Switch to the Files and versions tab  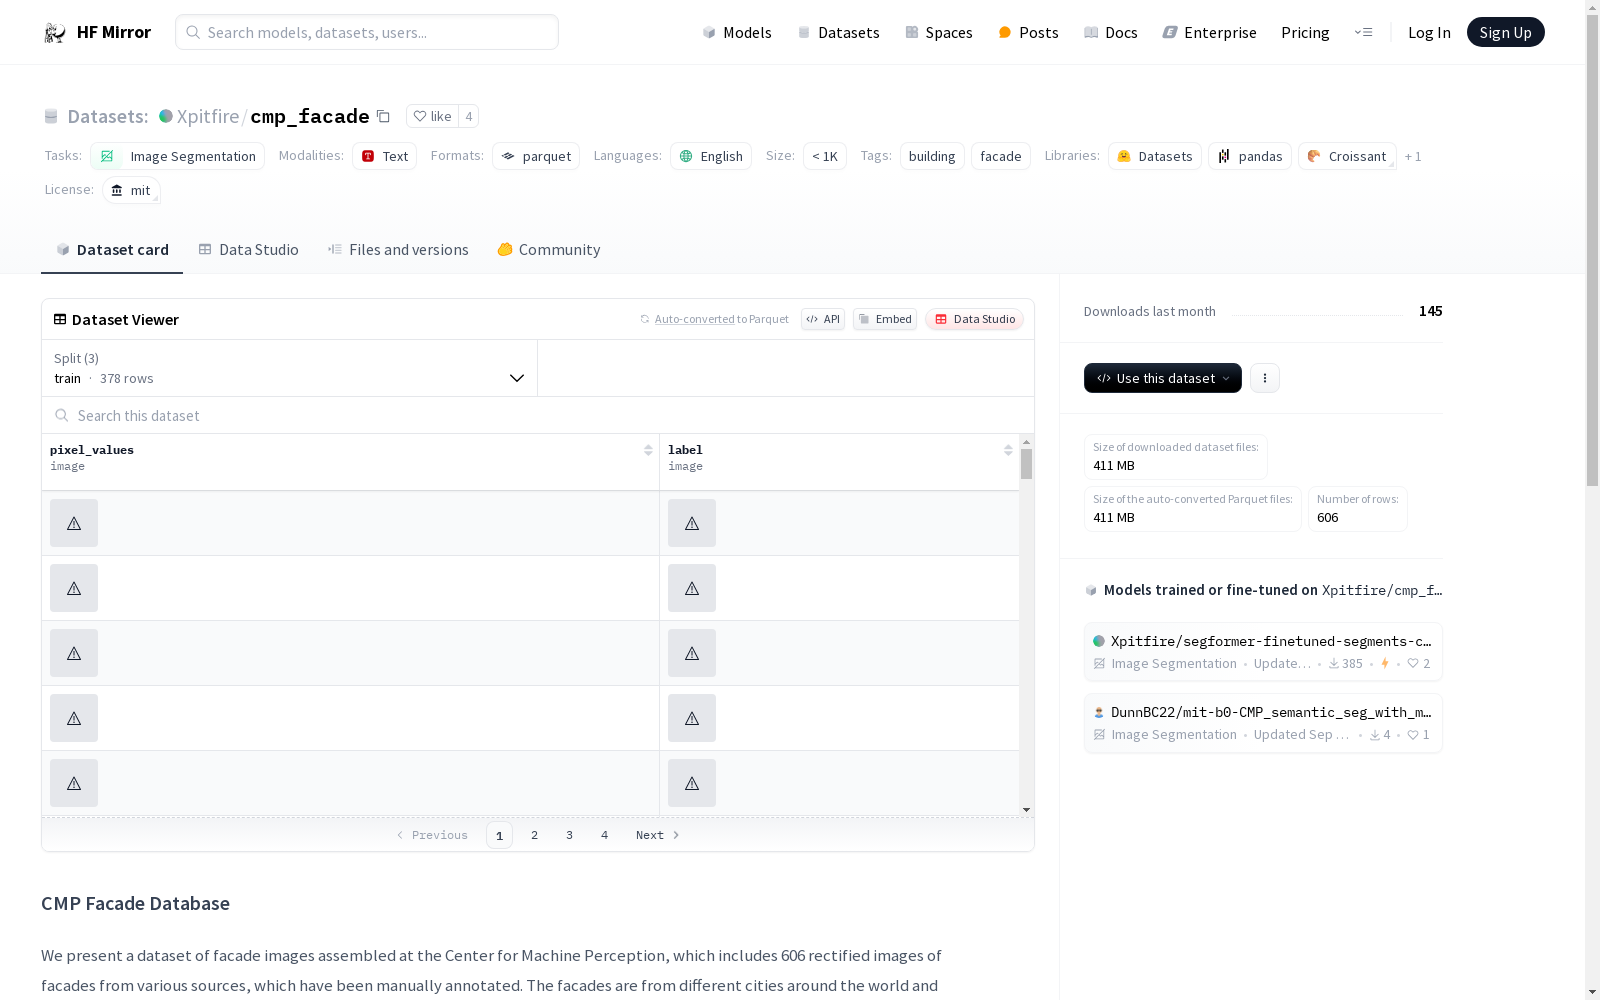coord(398,250)
